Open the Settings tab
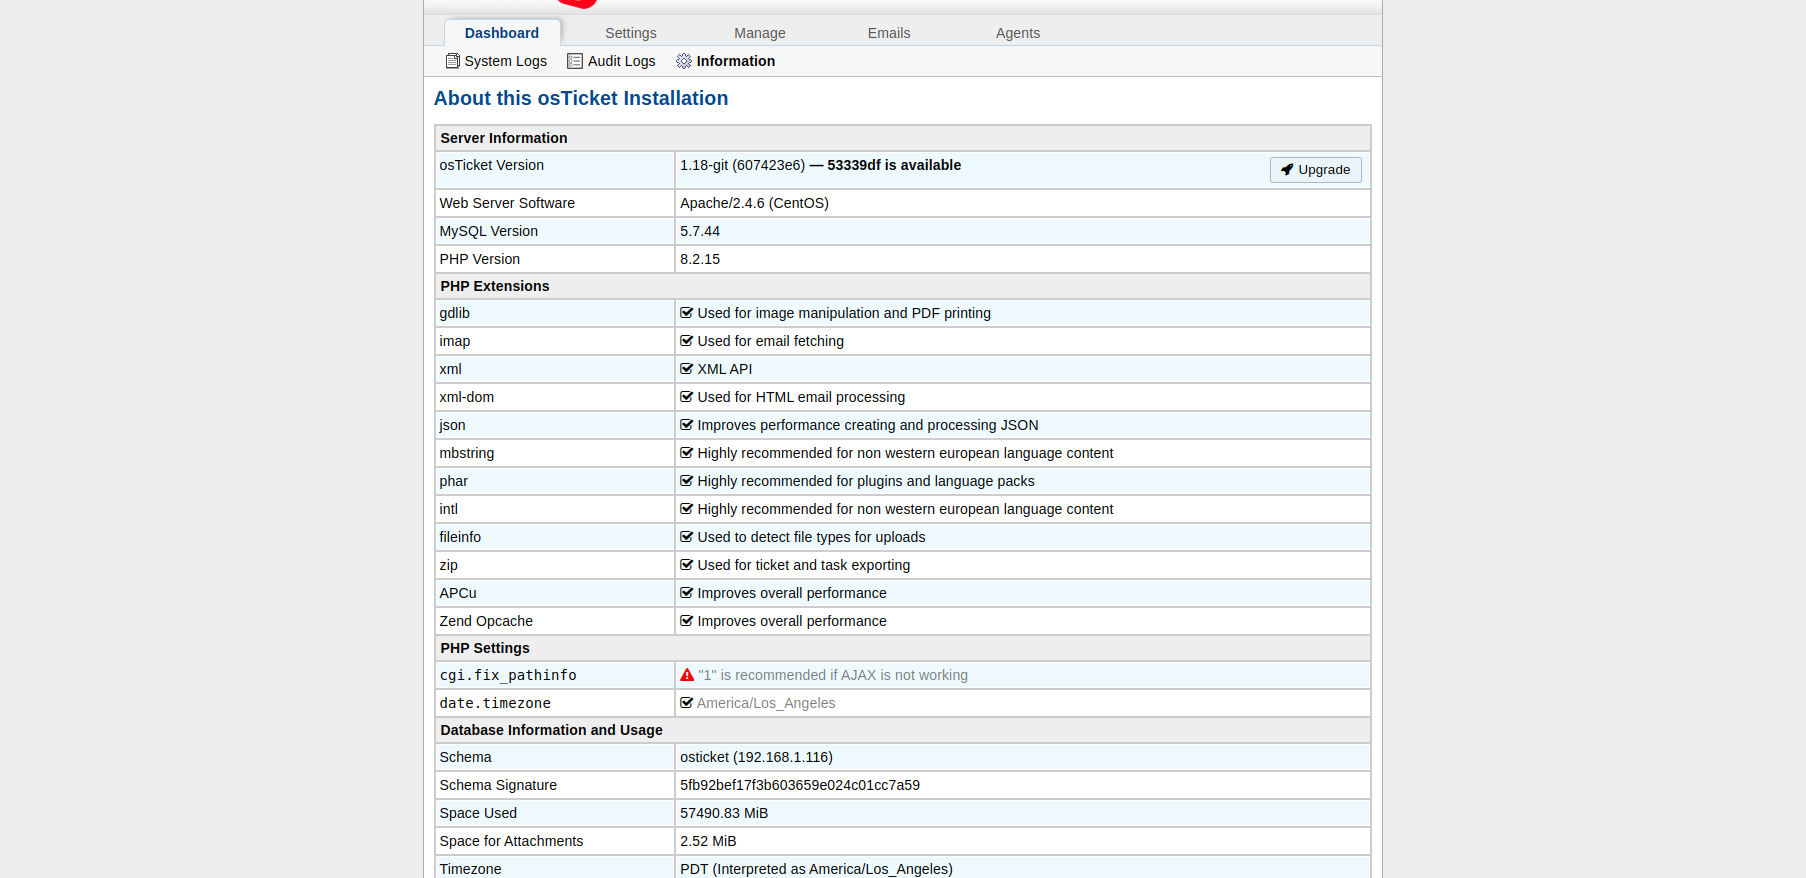 pyautogui.click(x=630, y=33)
